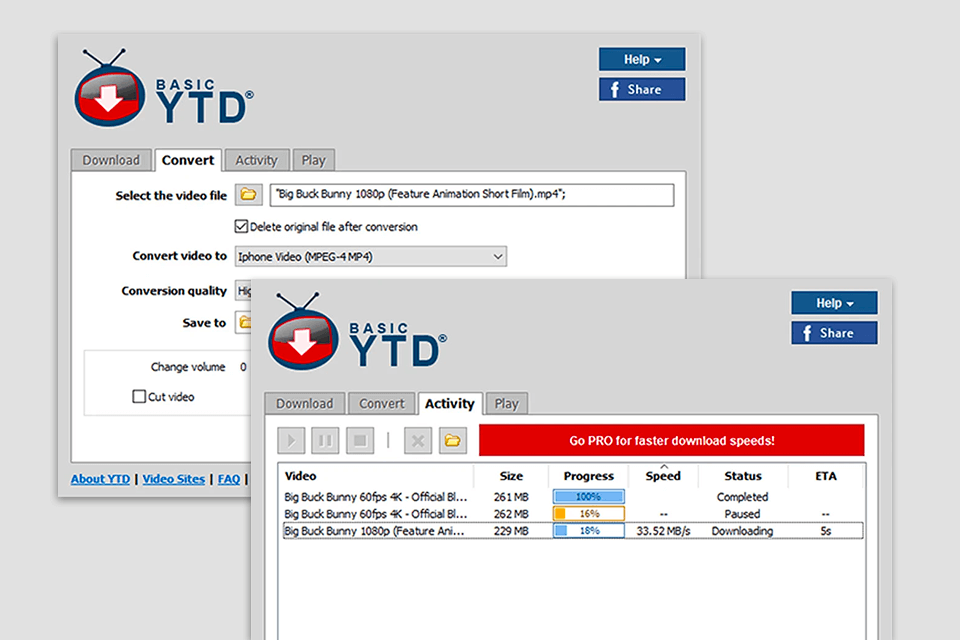Sort by Video column header
This screenshot has width=960, height=640.
coord(376,476)
